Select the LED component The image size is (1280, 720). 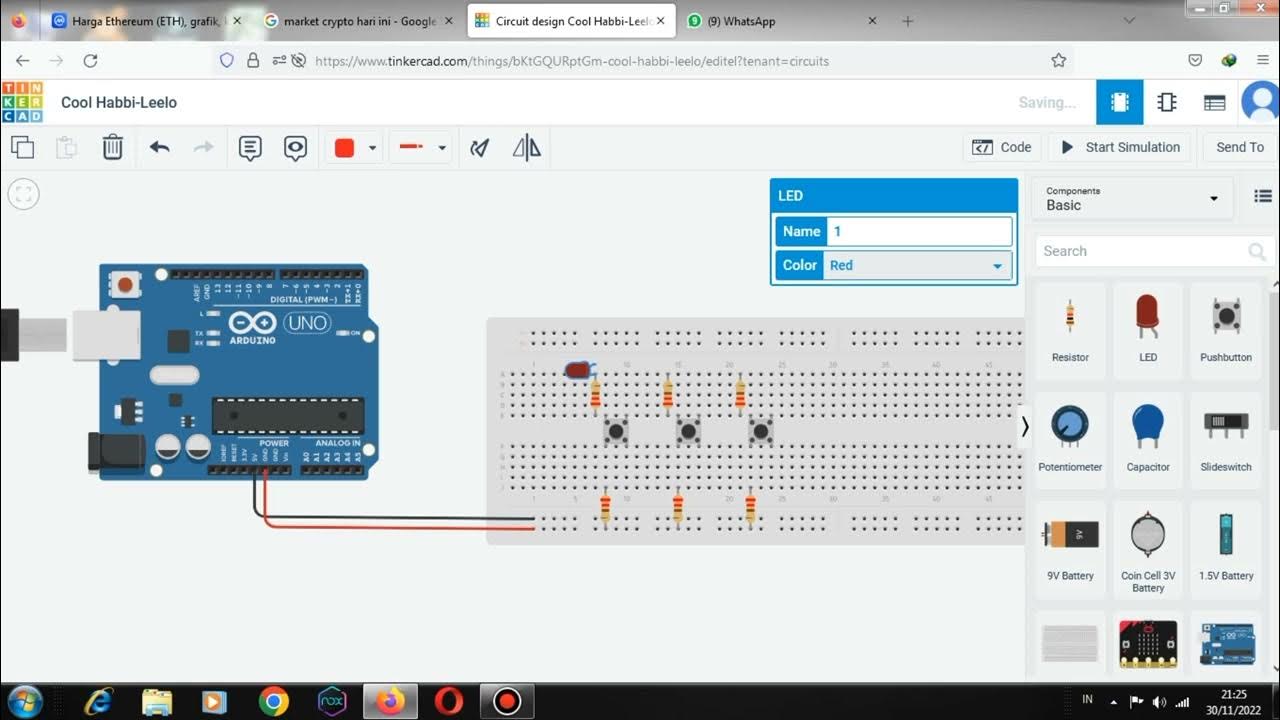[1148, 330]
